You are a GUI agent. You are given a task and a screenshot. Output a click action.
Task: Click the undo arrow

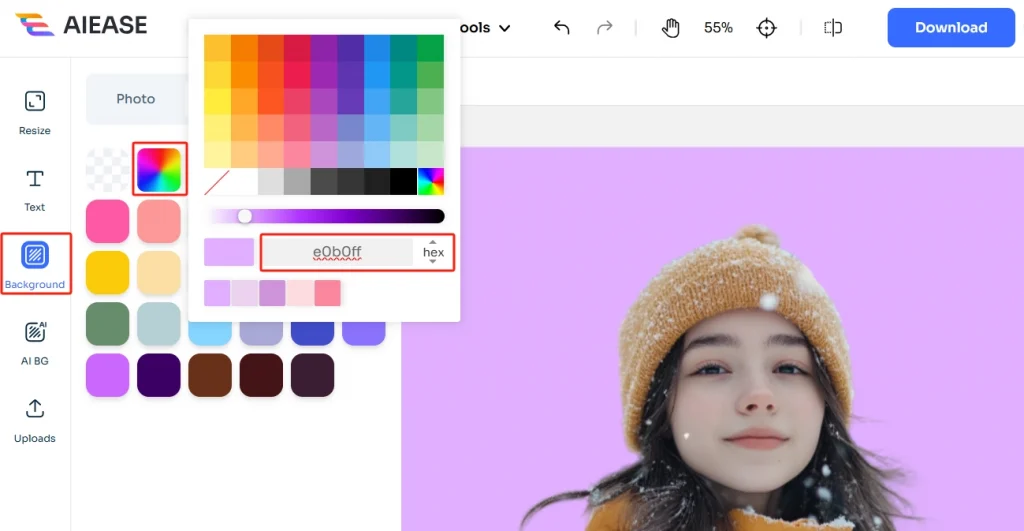pos(562,28)
